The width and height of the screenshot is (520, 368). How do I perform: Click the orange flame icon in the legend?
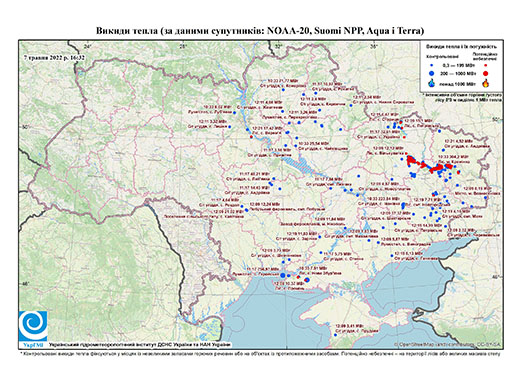pos(486,83)
